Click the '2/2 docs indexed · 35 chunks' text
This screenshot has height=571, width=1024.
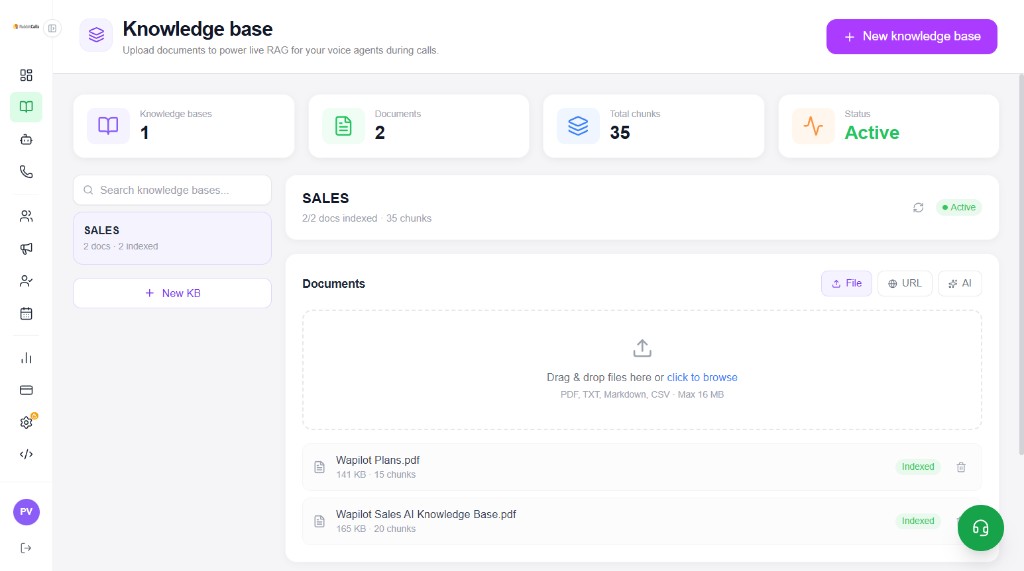click(366, 218)
